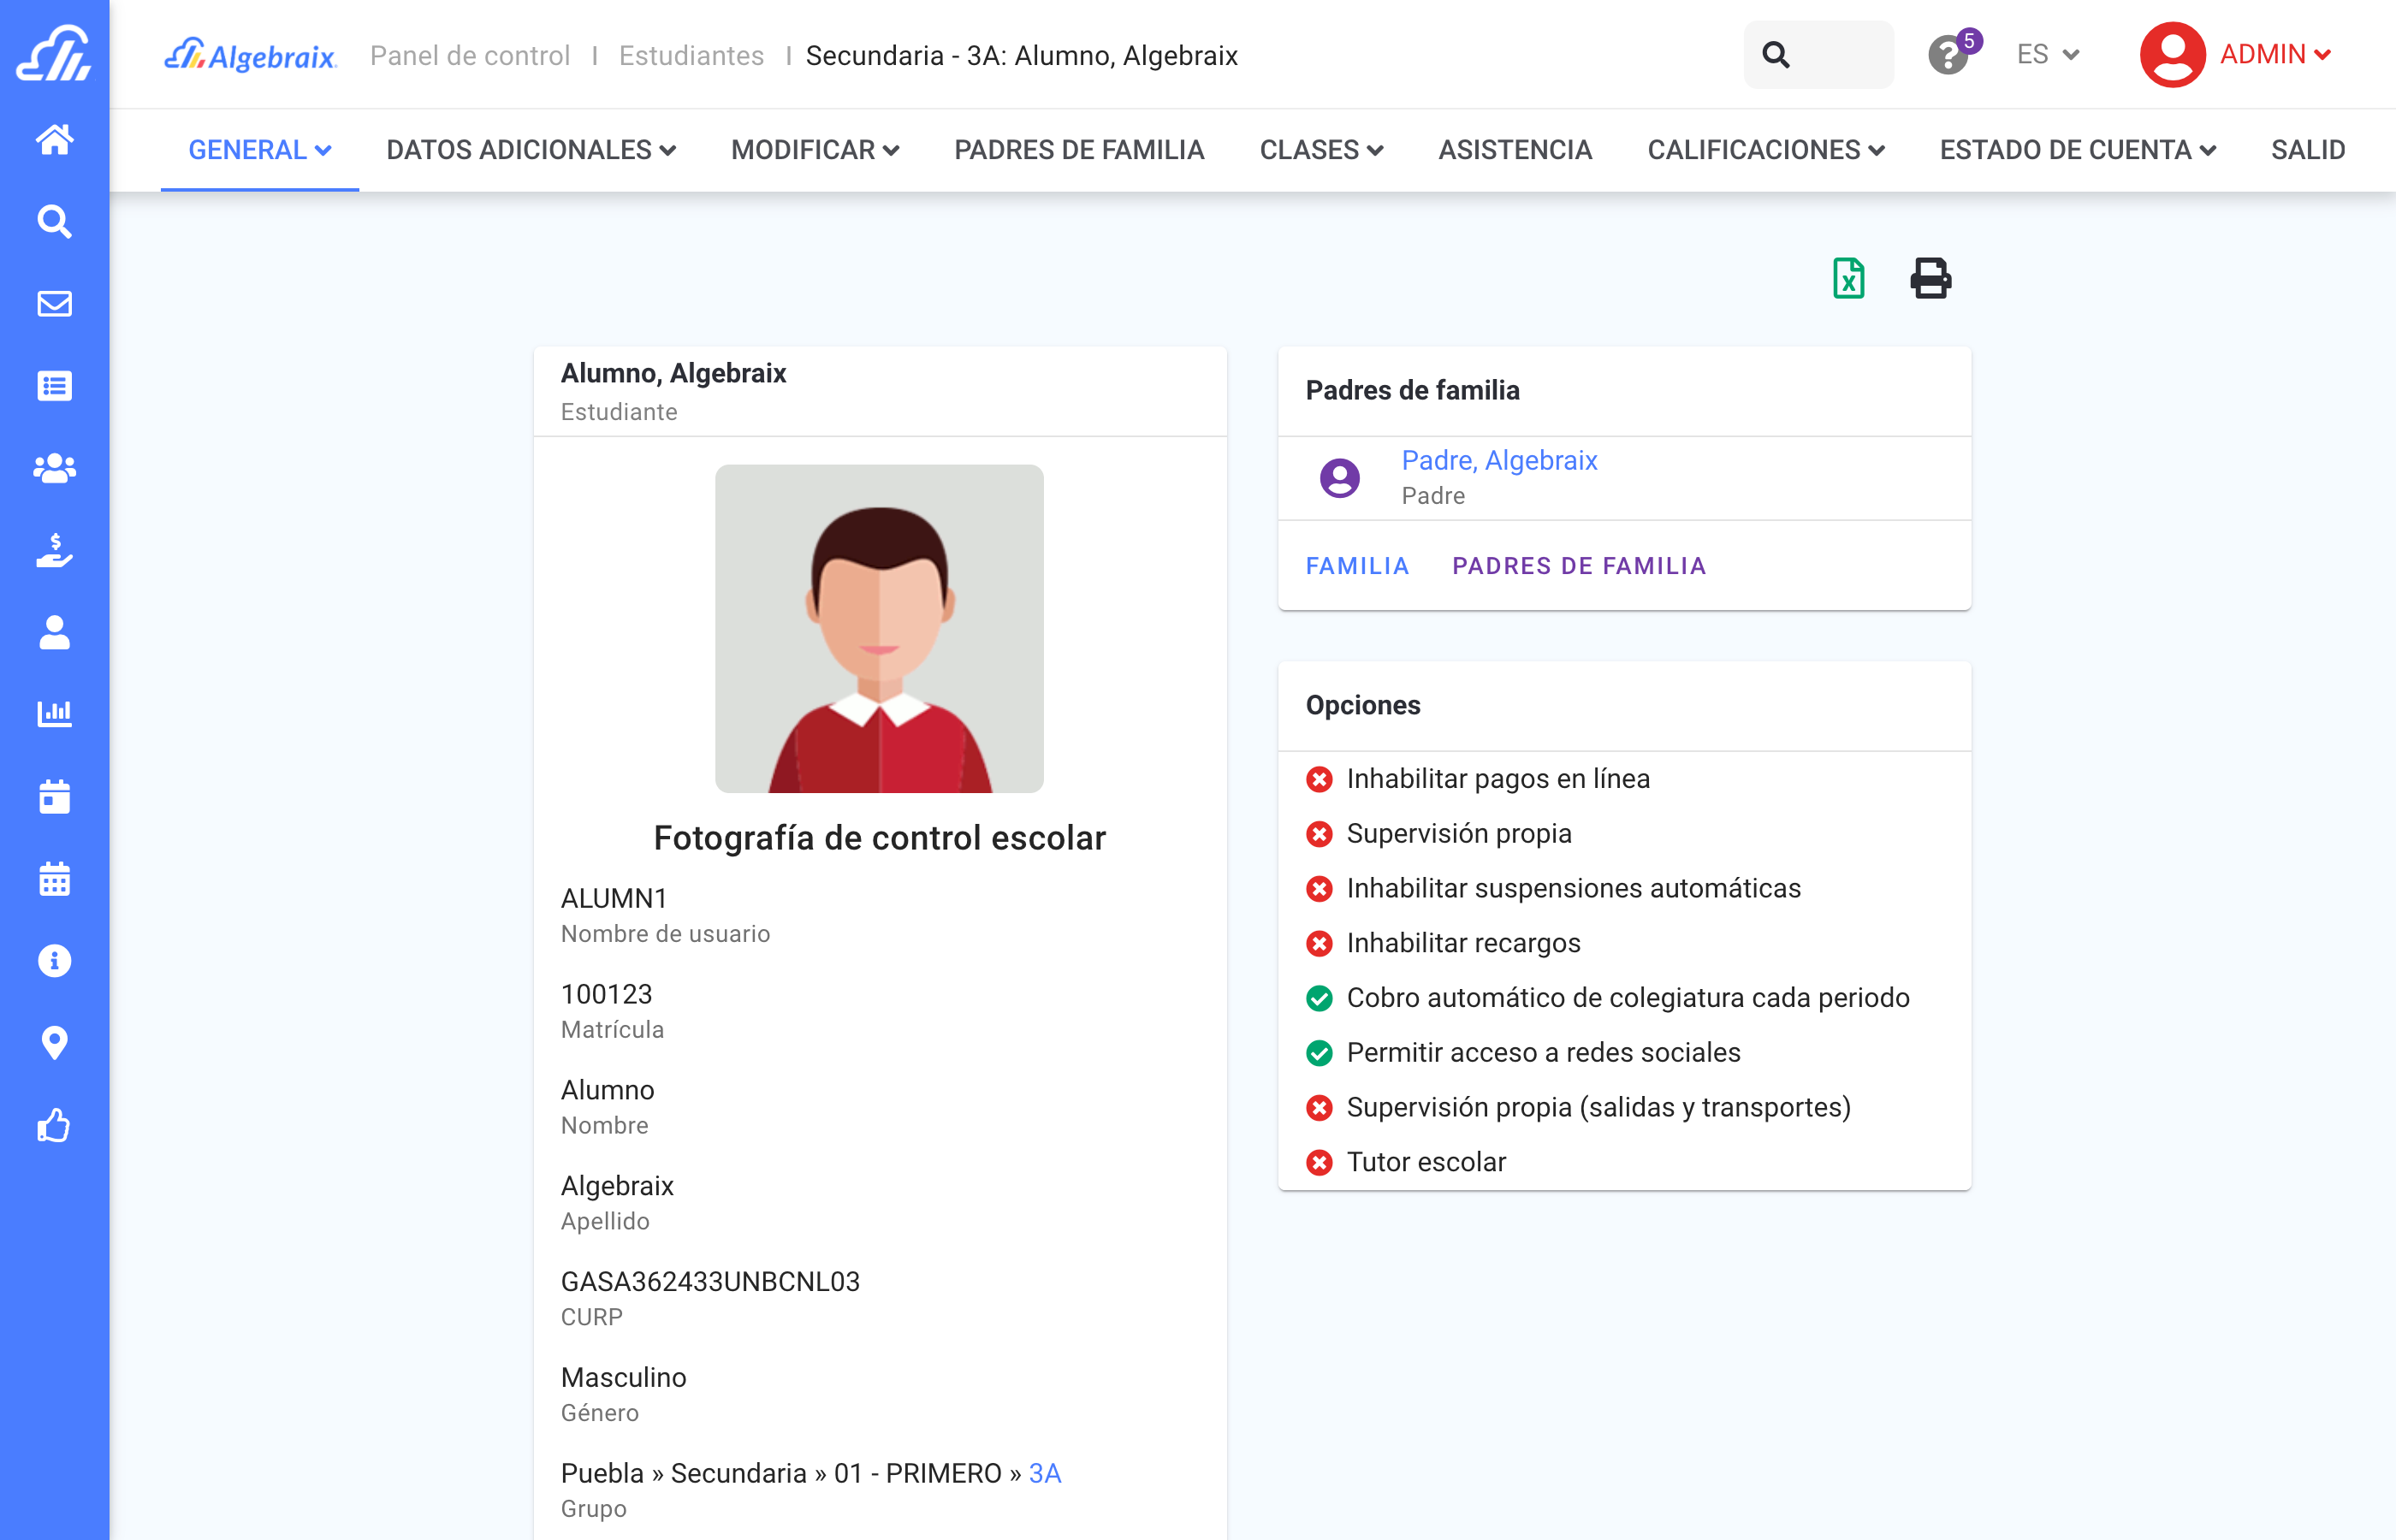Toggle the Tutor escolar option icon
Image resolution: width=2396 pixels, height=1540 pixels.
[1319, 1162]
